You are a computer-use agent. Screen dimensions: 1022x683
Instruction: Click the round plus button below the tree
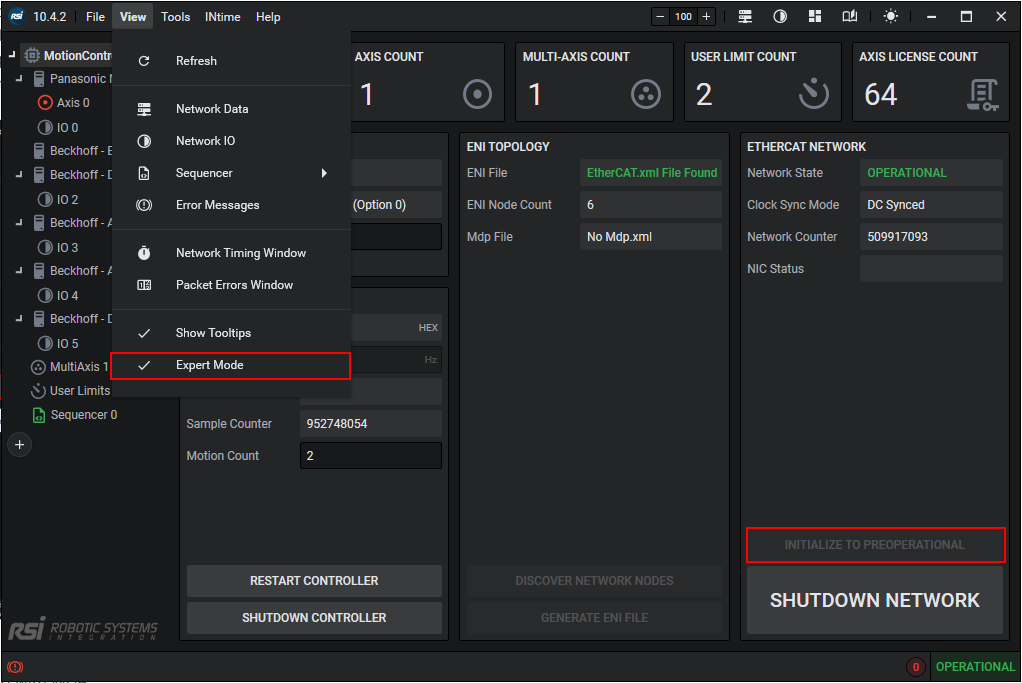coord(19,445)
